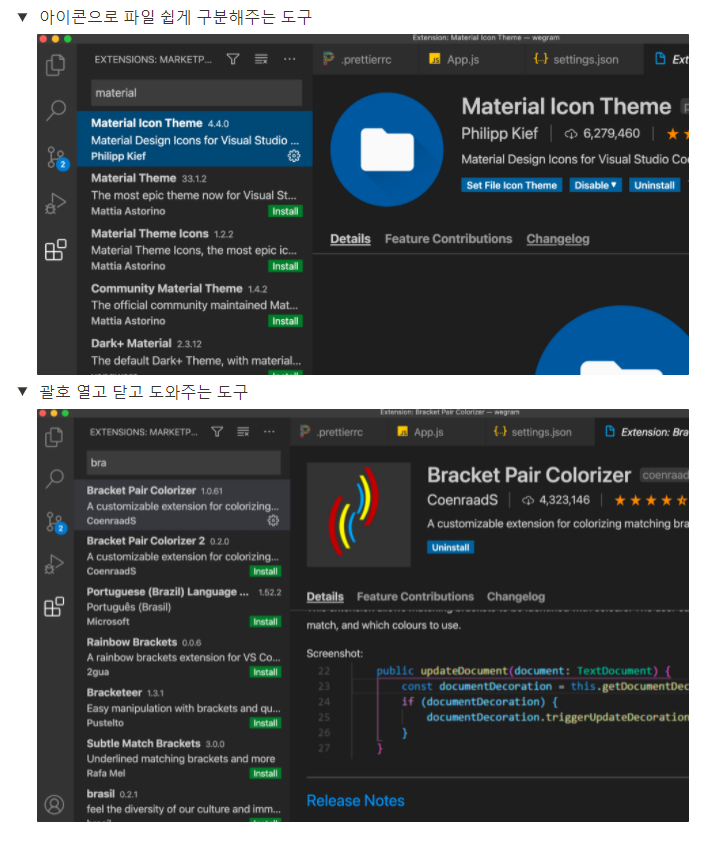Install the Community Material Theme extension
The image size is (725, 841).
[285, 321]
